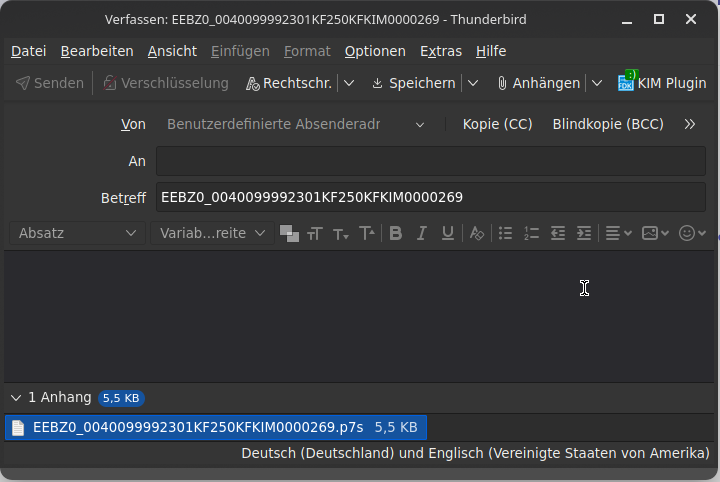Outdent the text
The image size is (720, 482).
coord(557,234)
